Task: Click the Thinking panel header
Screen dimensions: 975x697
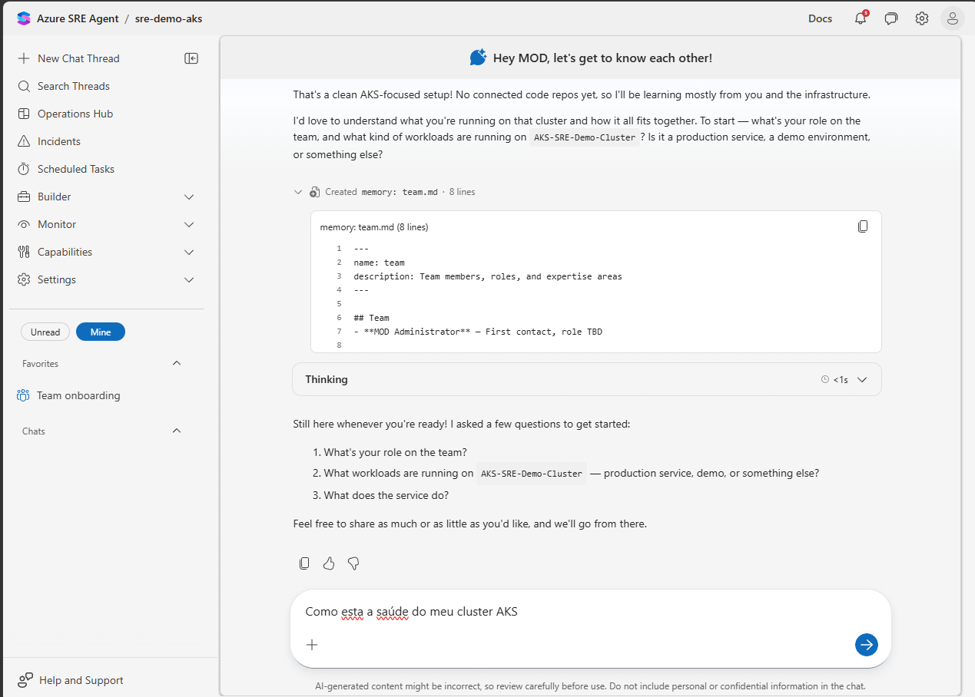Action: tap(586, 379)
